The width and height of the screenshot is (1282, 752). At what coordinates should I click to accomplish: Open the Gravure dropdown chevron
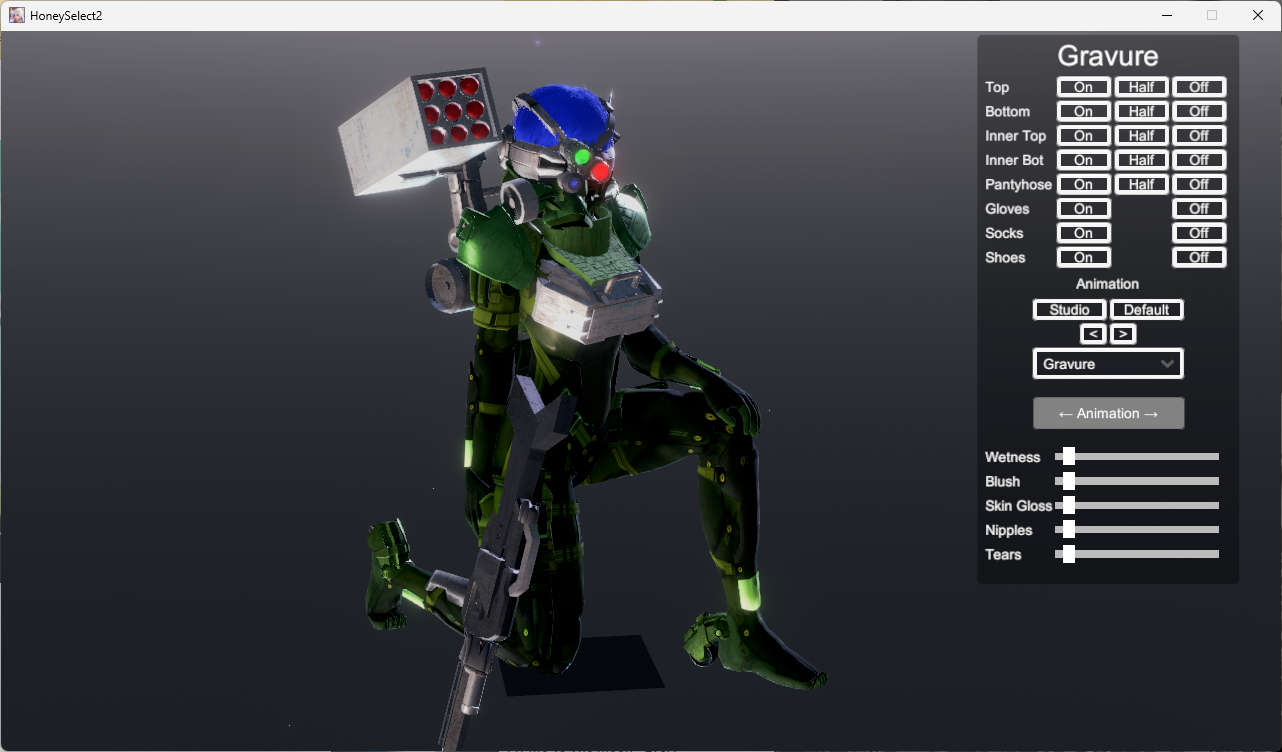[x=1167, y=364]
